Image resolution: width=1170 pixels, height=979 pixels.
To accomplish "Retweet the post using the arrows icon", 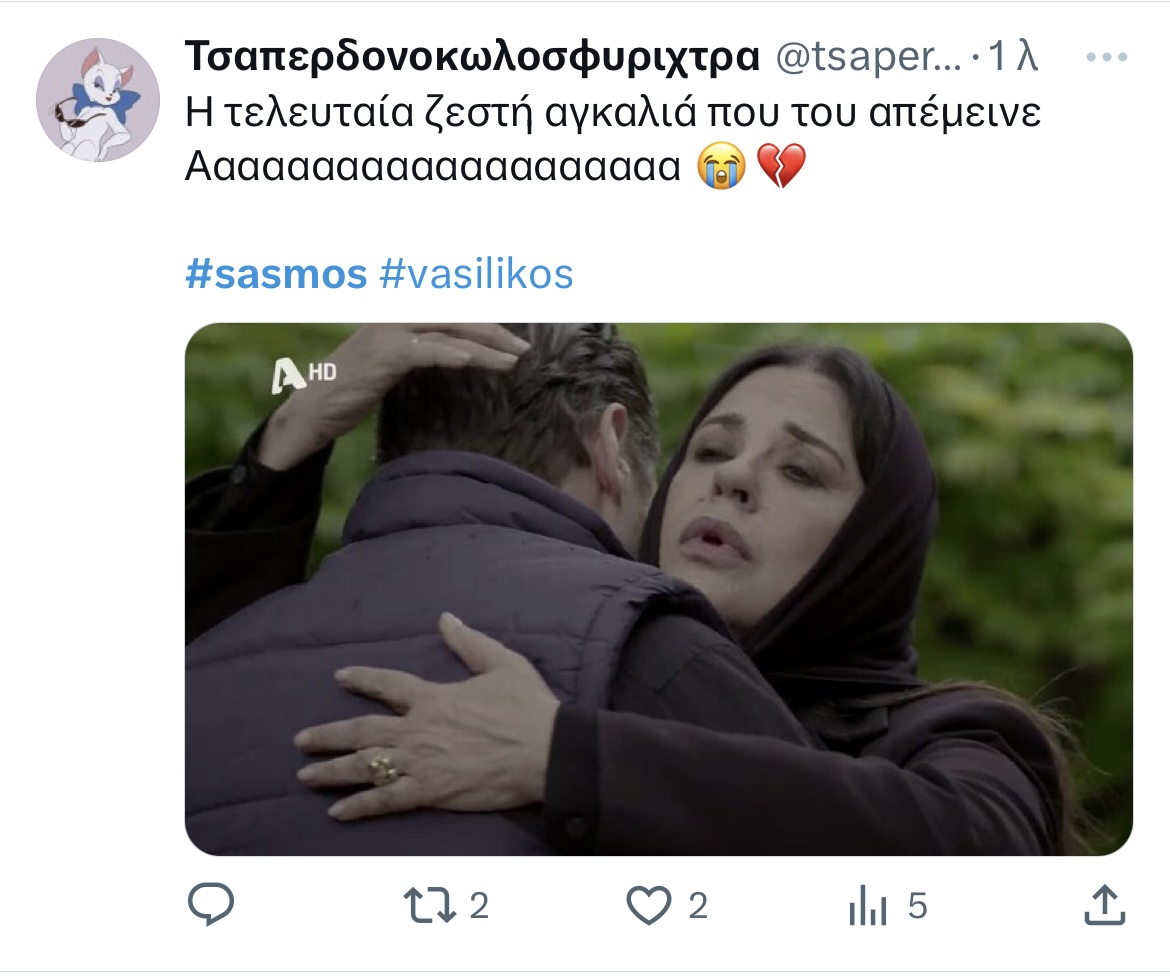I will (x=429, y=905).
